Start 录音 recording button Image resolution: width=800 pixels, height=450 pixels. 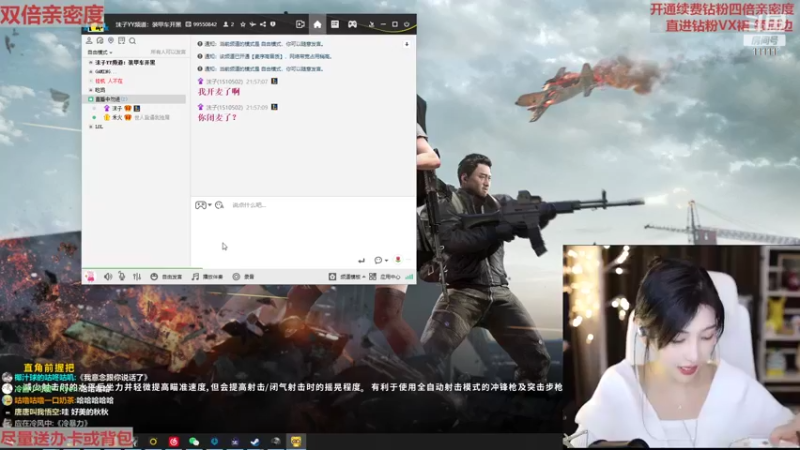243,277
